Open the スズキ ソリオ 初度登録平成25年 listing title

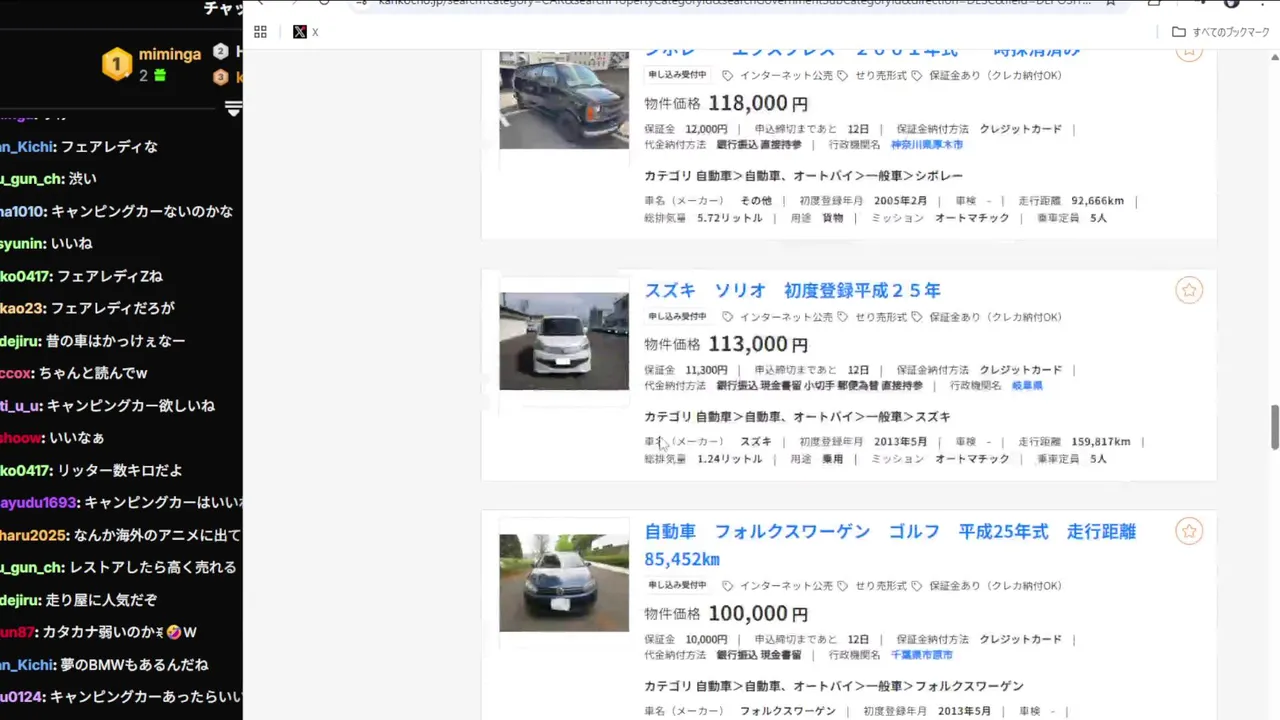click(x=792, y=290)
